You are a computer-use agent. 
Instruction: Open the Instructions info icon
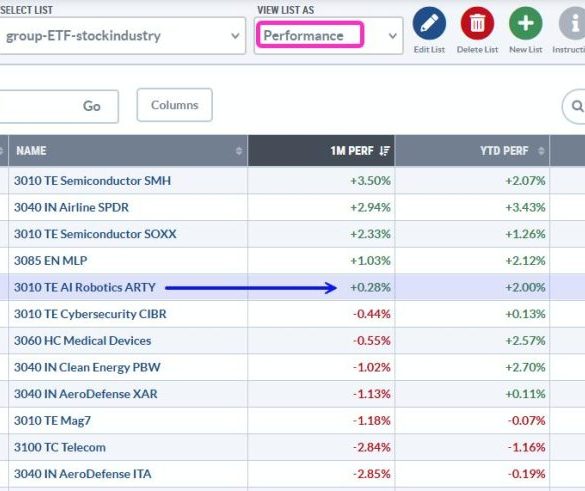(573, 24)
